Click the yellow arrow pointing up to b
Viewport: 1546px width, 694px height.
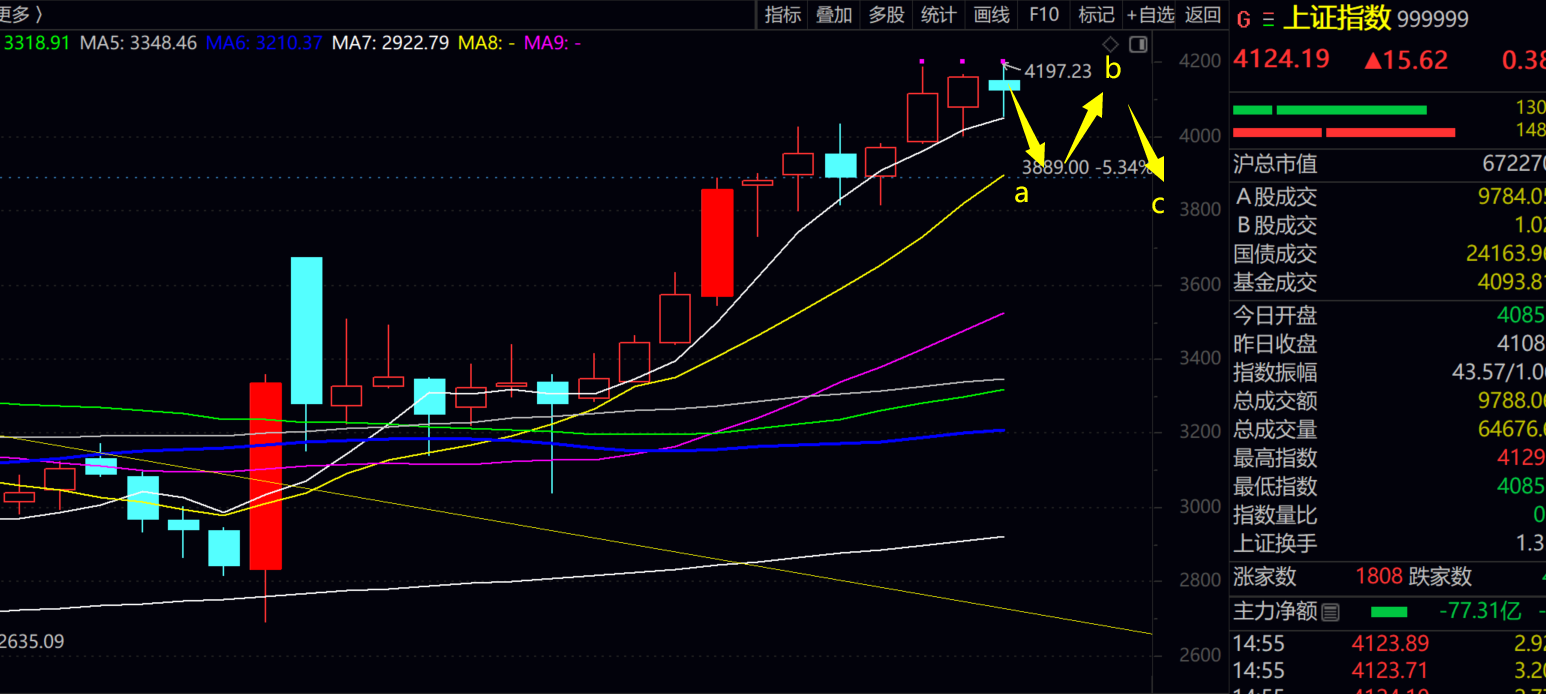pyautogui.click(x=1085, y=126)
